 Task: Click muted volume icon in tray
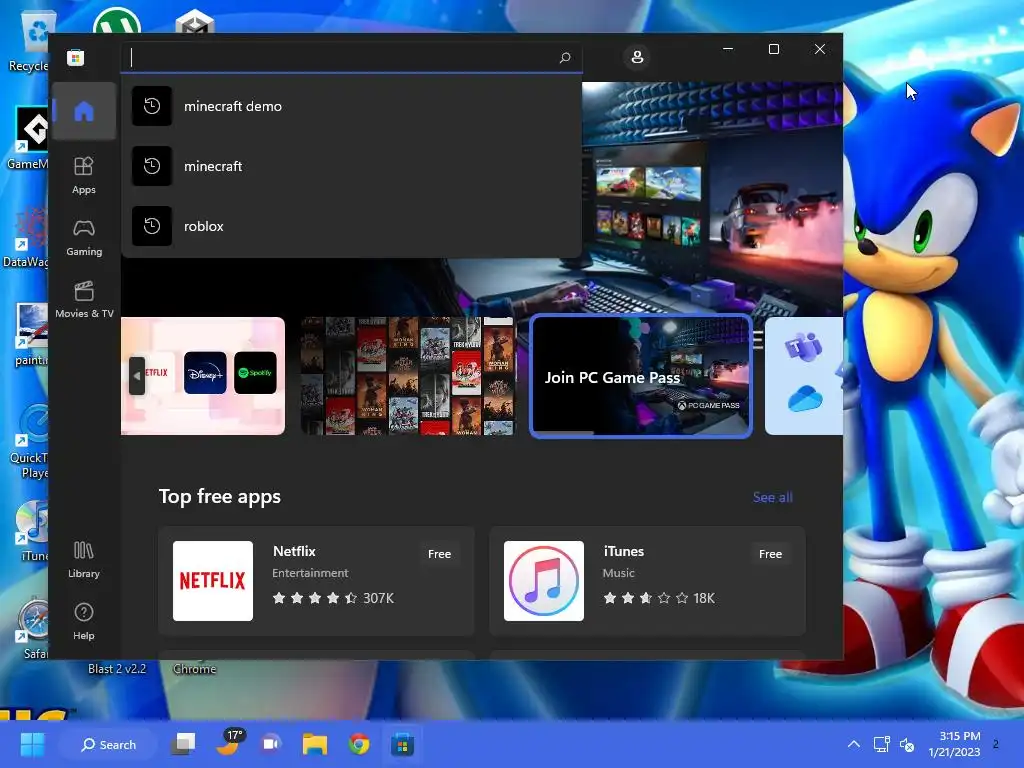coord(907,744)
